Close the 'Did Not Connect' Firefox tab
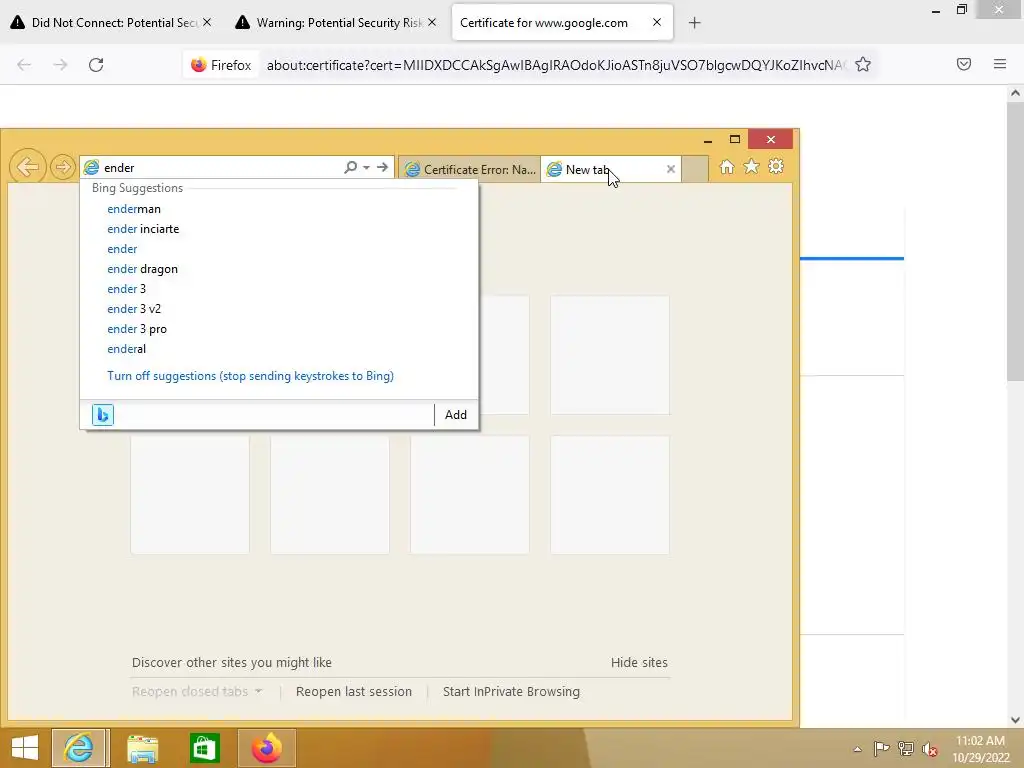 point(207,22)
